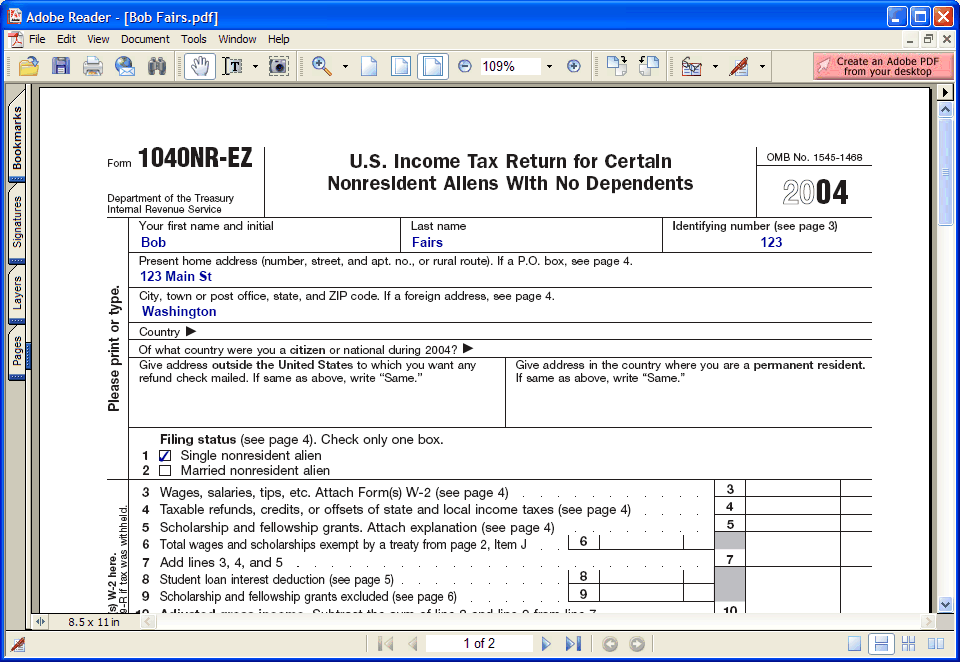Open the form review dropdown arrow
The width and height of the screenshot is (960, 662).
[x=715, y=66]
